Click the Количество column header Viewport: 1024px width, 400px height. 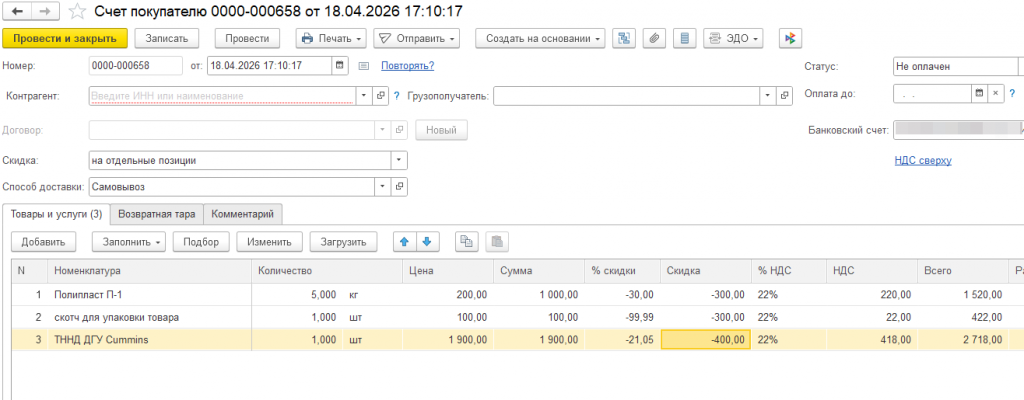tap(327, 271)
